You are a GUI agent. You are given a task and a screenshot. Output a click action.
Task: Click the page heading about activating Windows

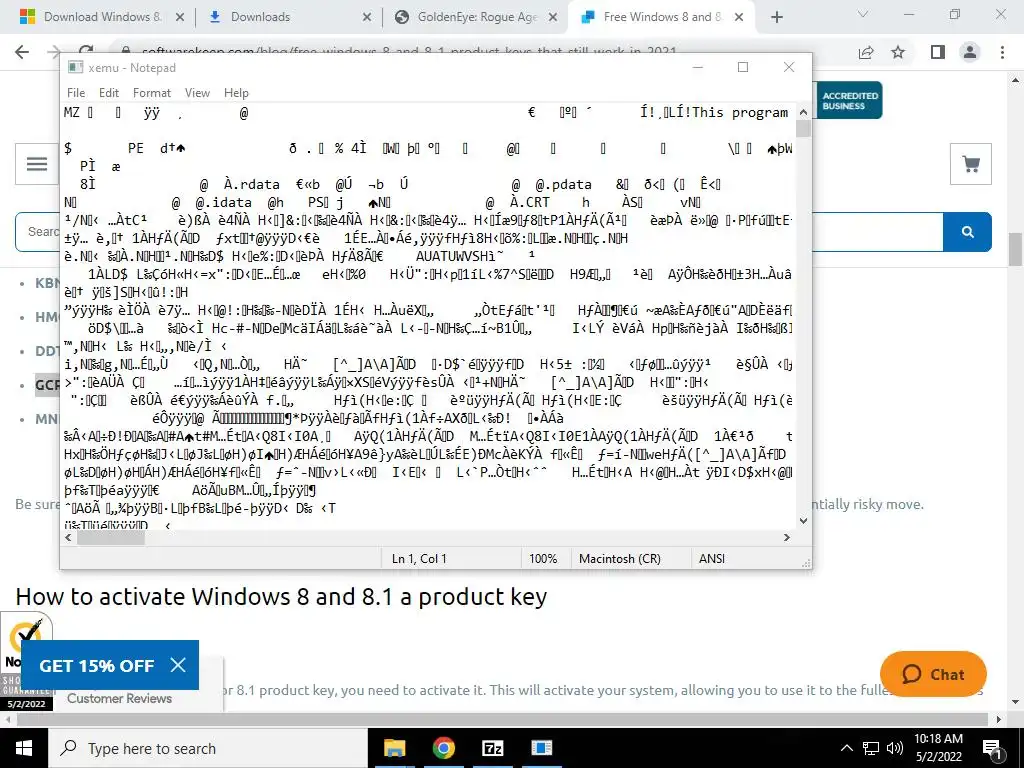point(281,597)
